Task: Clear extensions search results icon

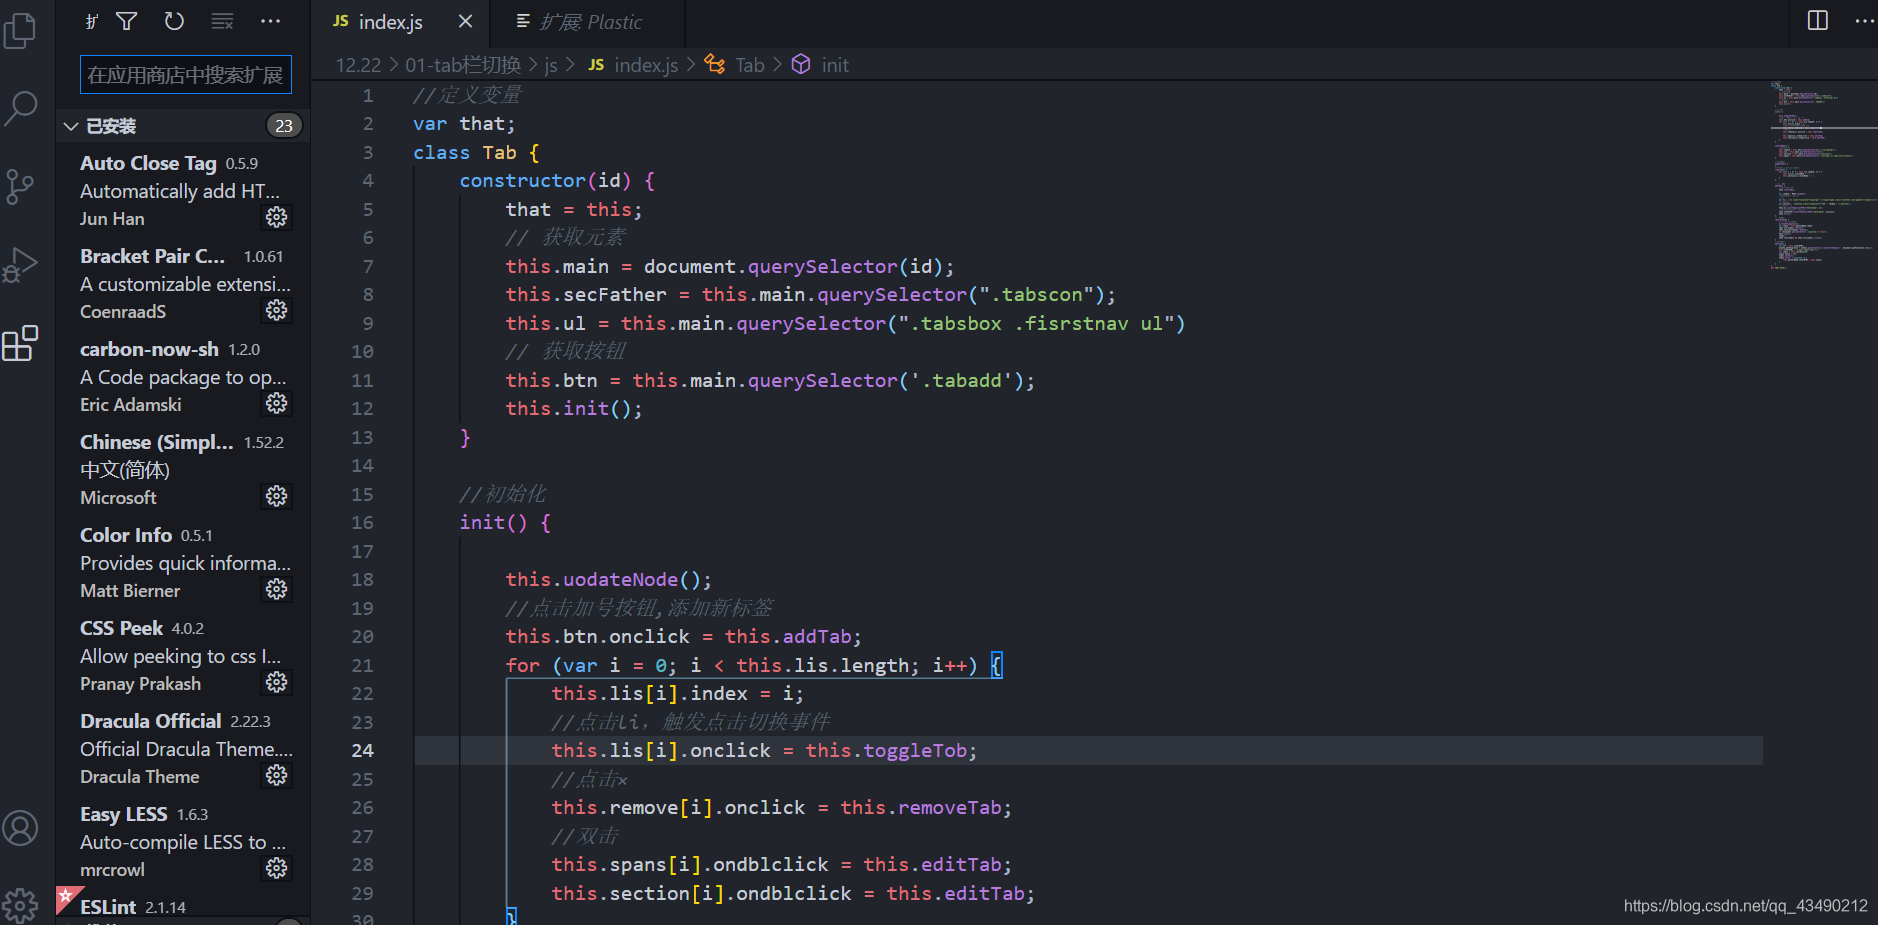Action: coord(222,21)
